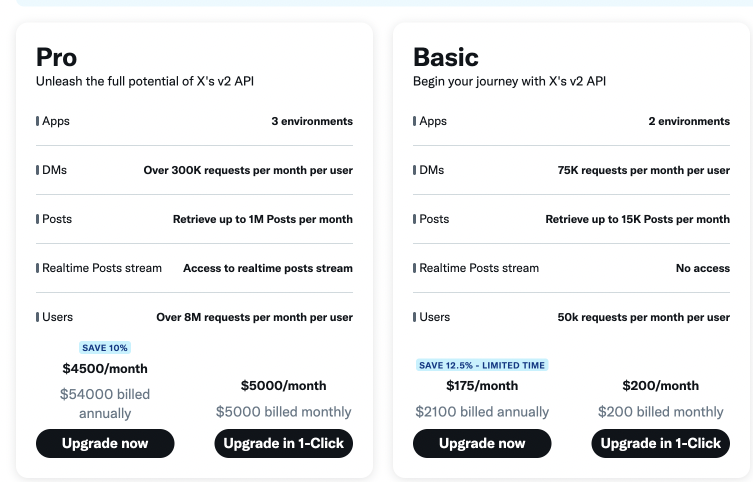Click the DMs label in the Pro card
This screenshot has width=753, height=482.
[54, 170]
